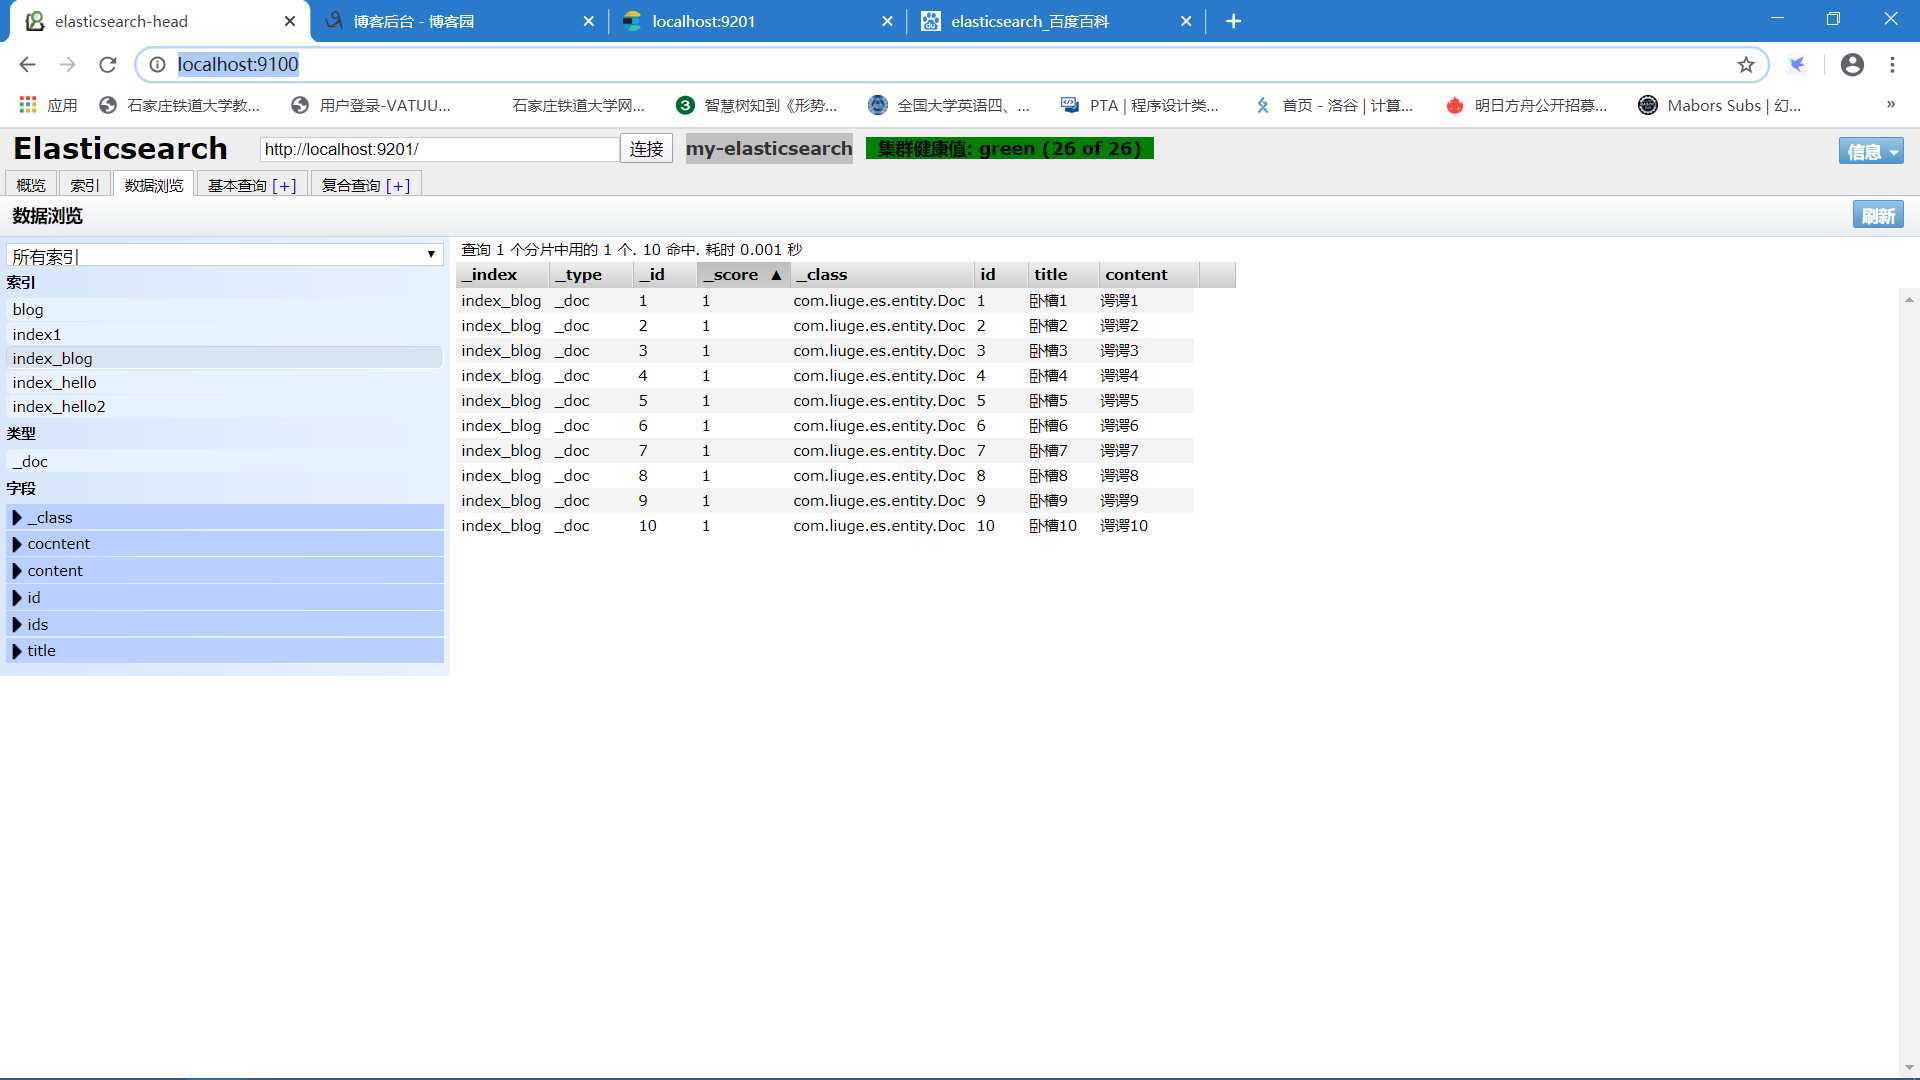Click the bird extension icon in toolbar
The image size is (1920, 1080).
tap(1797, 64)
